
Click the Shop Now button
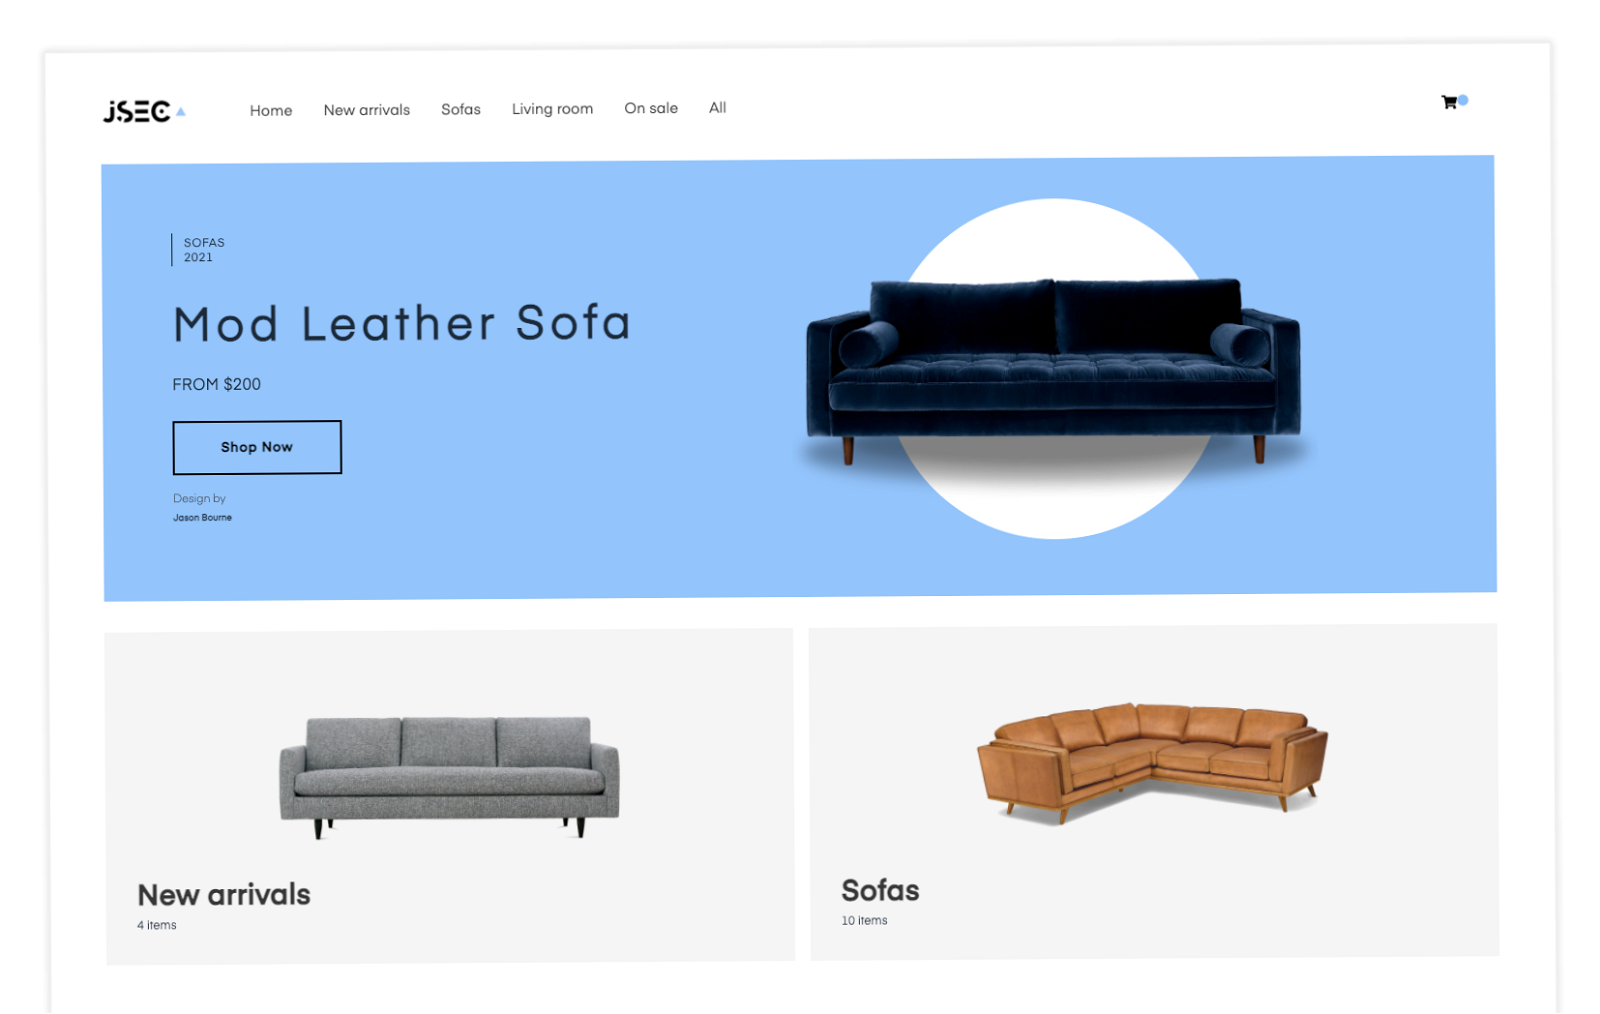point(257,447)
